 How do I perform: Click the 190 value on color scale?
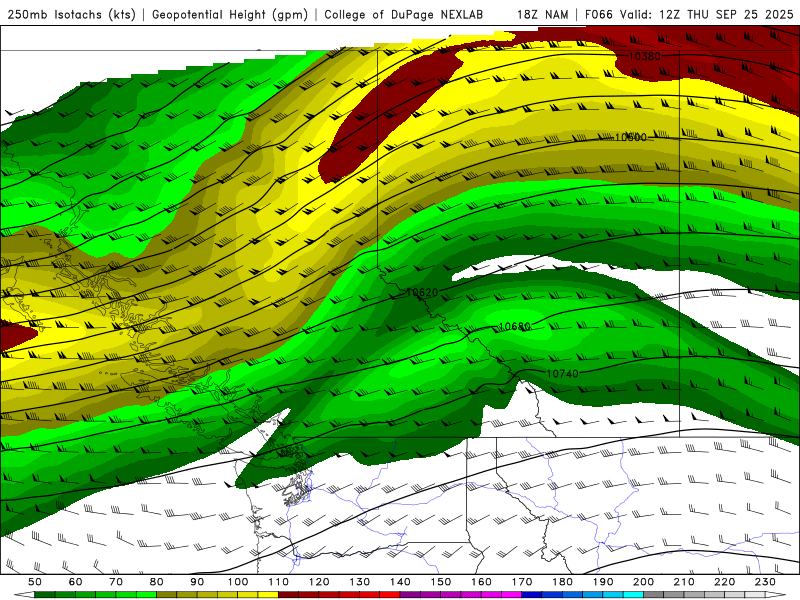[603, 582]
